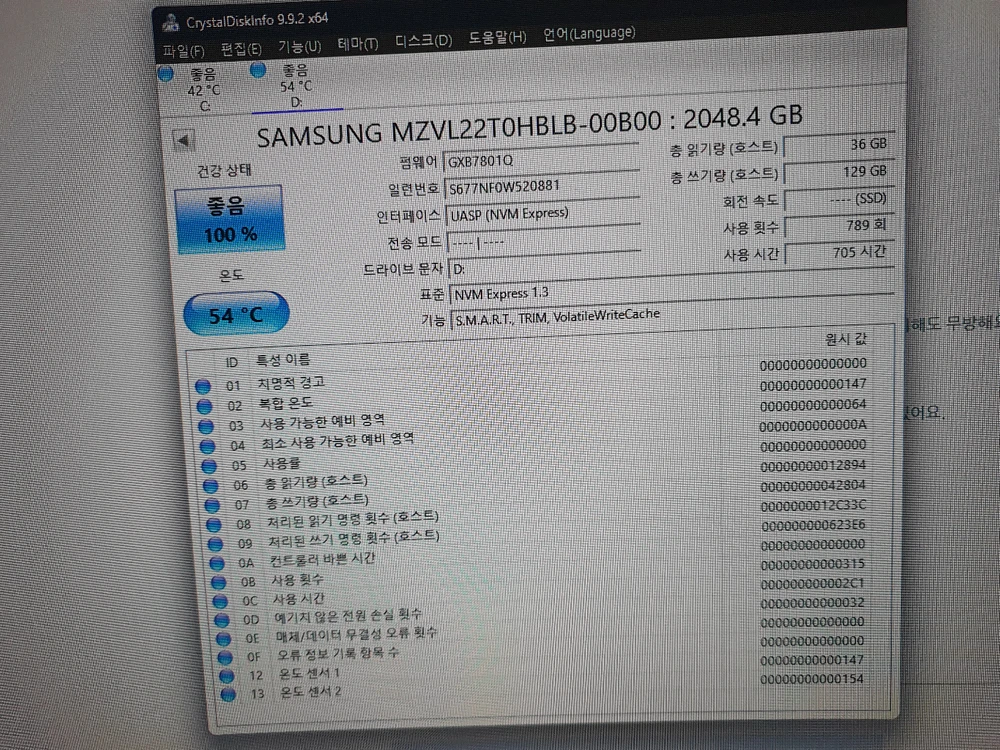Click status circle of row 03 사용 가능한 예비 영역

coord(205,426)
